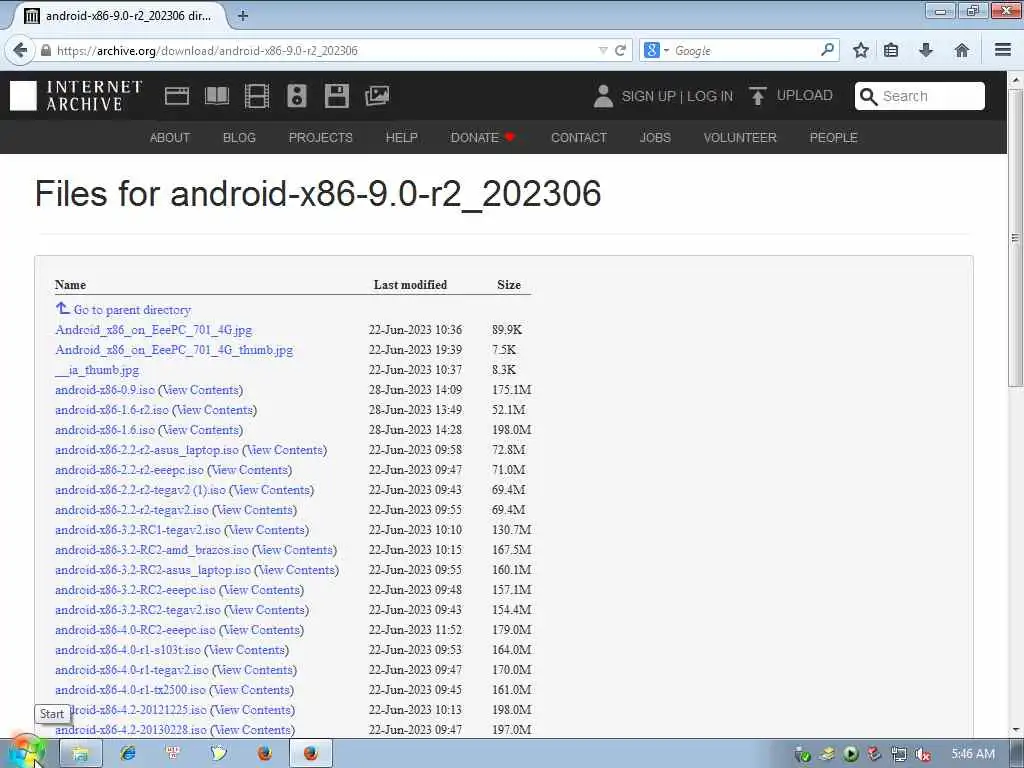Click the Google search input field
This screenshot has height=768, width=1024.
[744, 50]
